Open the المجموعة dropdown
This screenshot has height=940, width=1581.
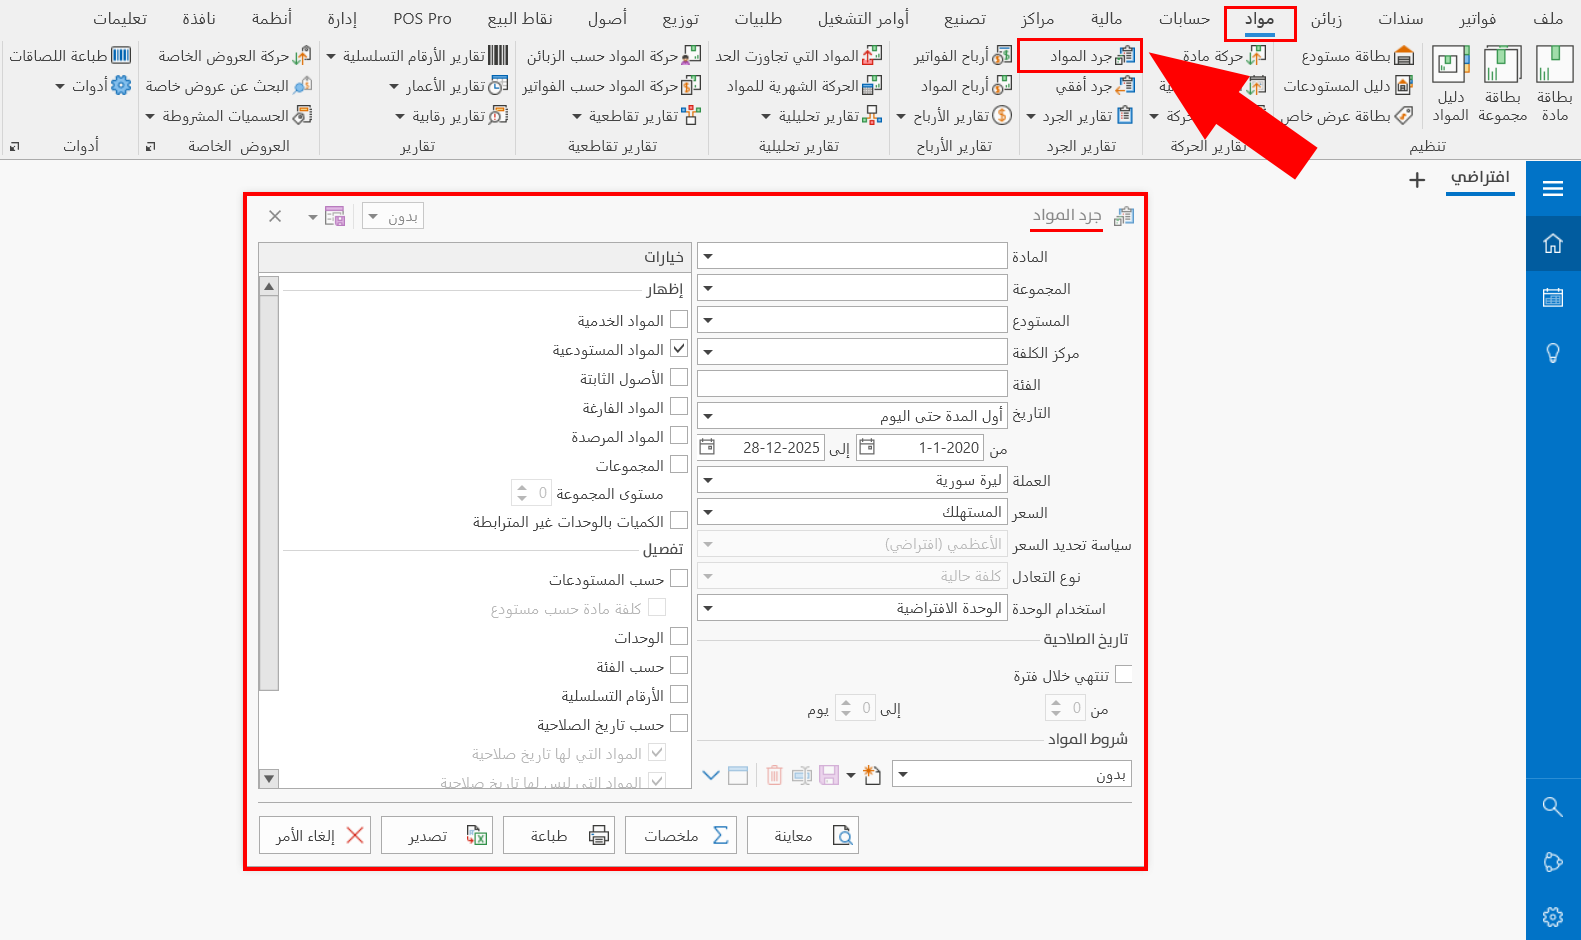[x=708, y=288]
